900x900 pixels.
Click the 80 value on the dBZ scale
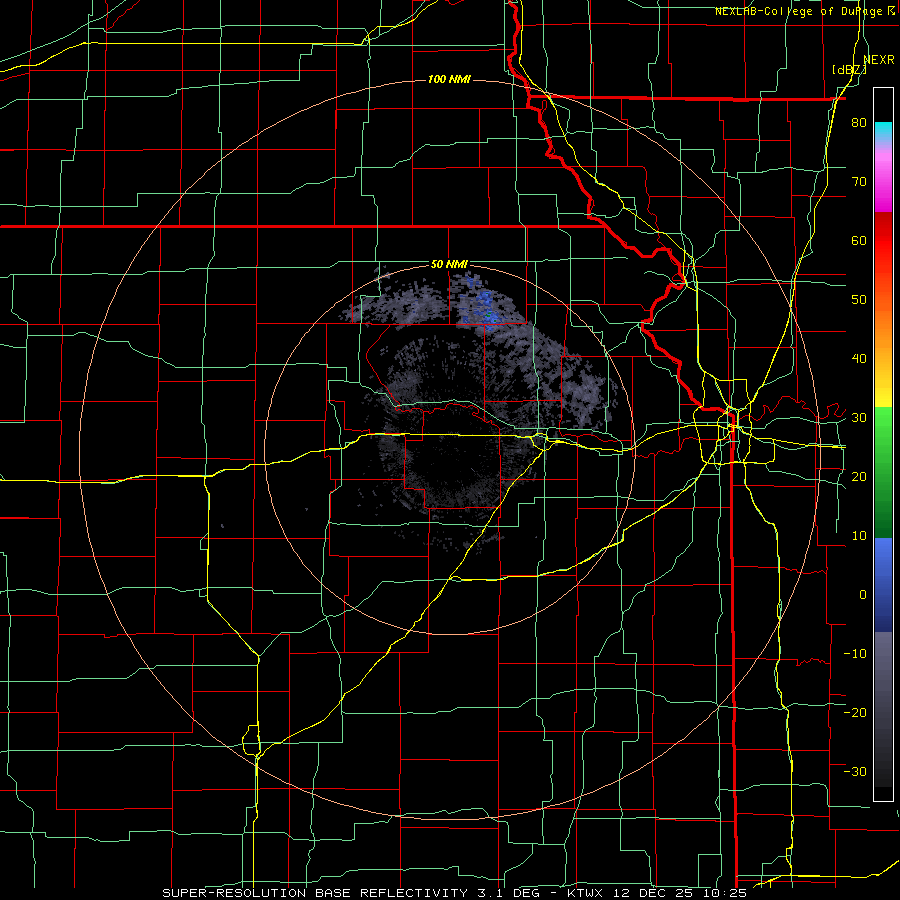pos(859,123)
